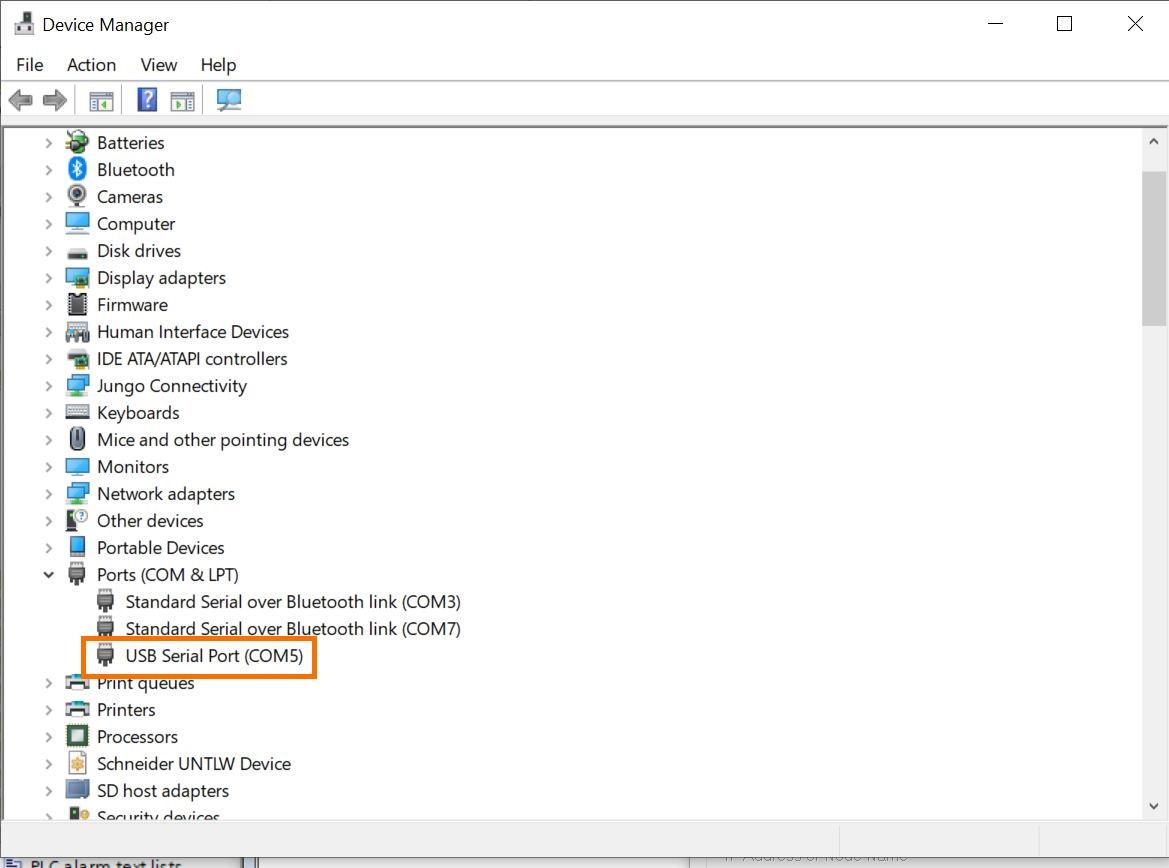Image resolution: width=1169 pixels, height=868 pixels.
Task: Click the Processors category icon
Action: click(77, 736)
